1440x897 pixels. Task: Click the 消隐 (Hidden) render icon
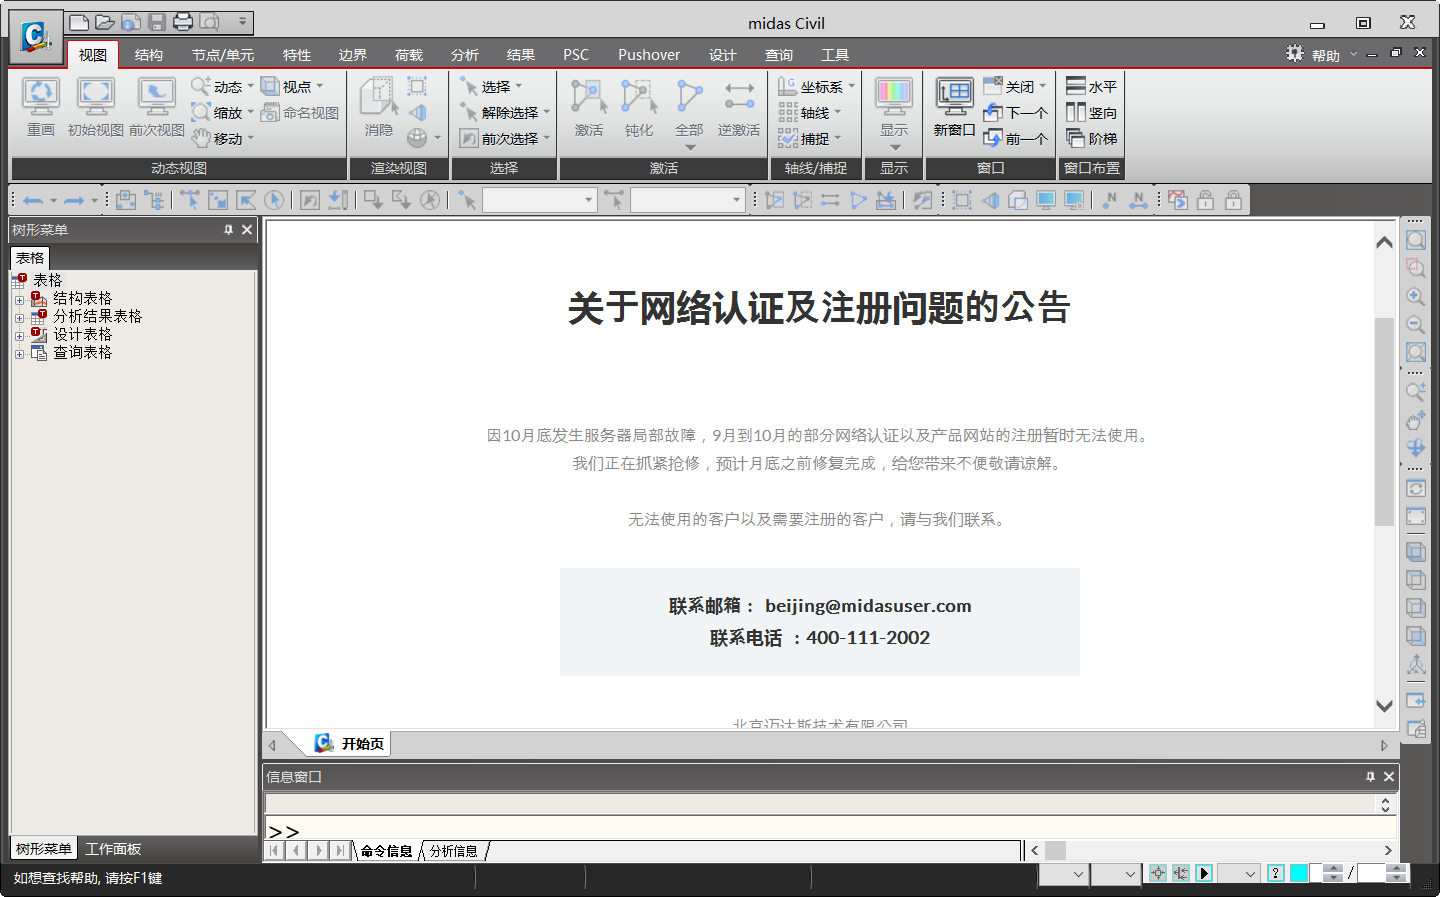(379, 107)
